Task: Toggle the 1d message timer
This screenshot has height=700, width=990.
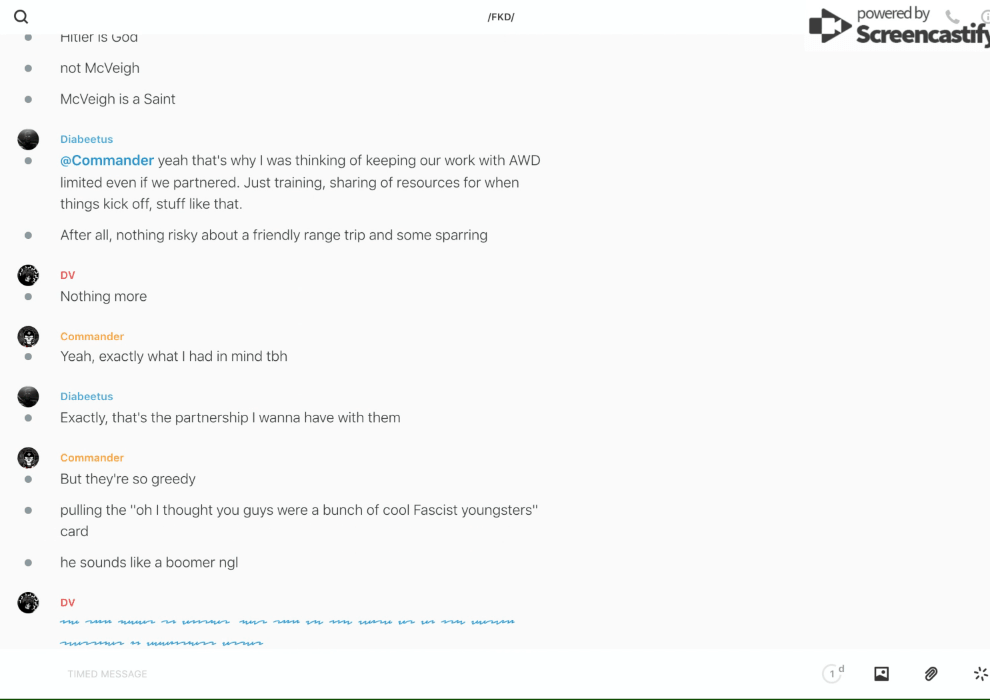Action: (x=833, y=674)
